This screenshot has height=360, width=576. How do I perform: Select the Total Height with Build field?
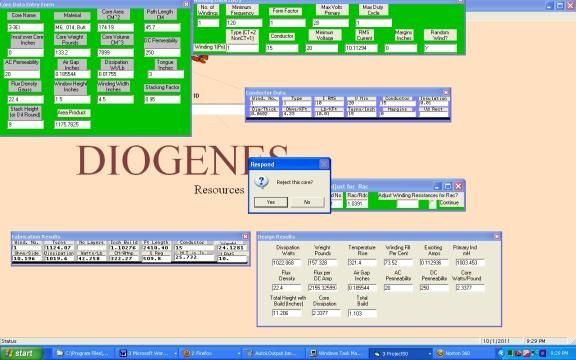(x=287, y=313)
